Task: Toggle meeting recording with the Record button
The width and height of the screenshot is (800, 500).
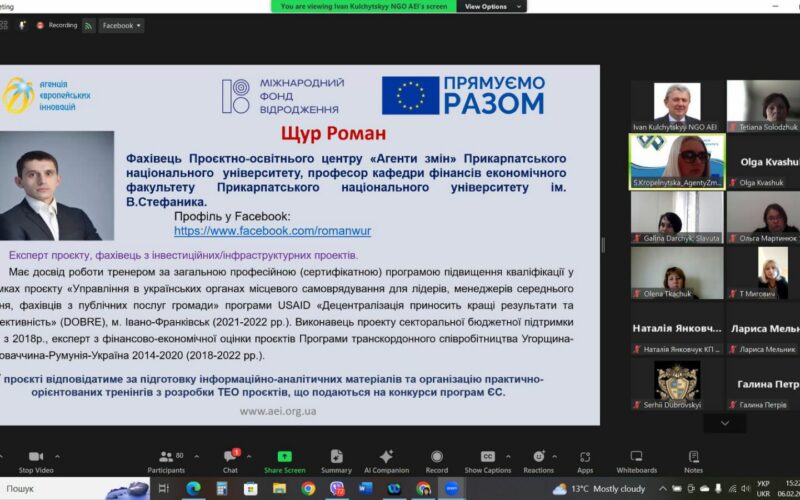Action: (436, 459)
